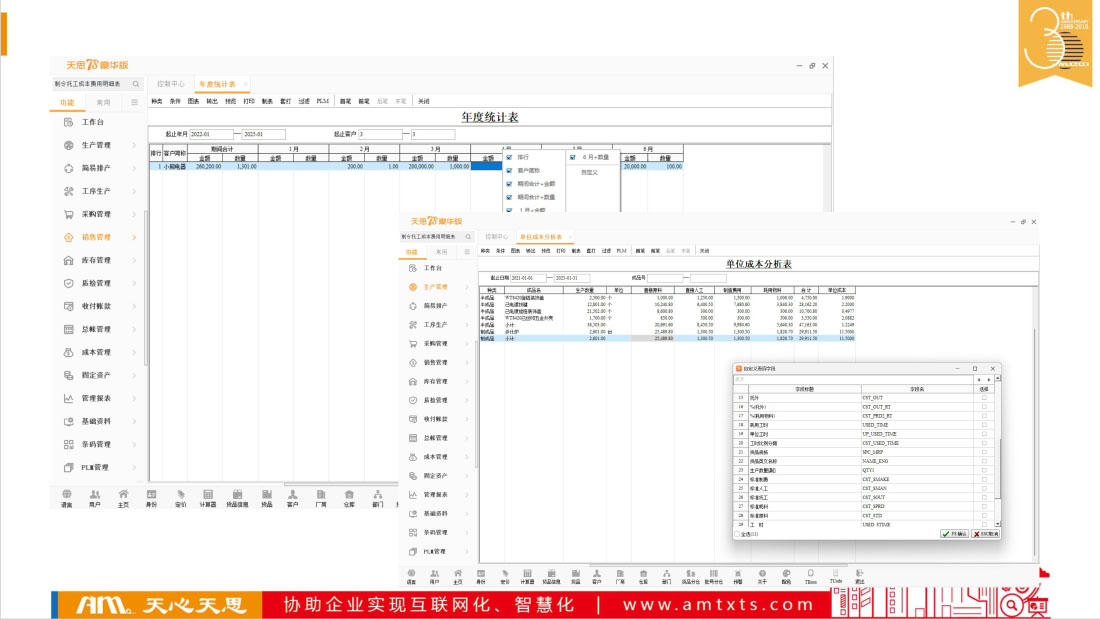
Task: Expand 成本管理 chevron in left sidebar
Action: coord(135,352)
